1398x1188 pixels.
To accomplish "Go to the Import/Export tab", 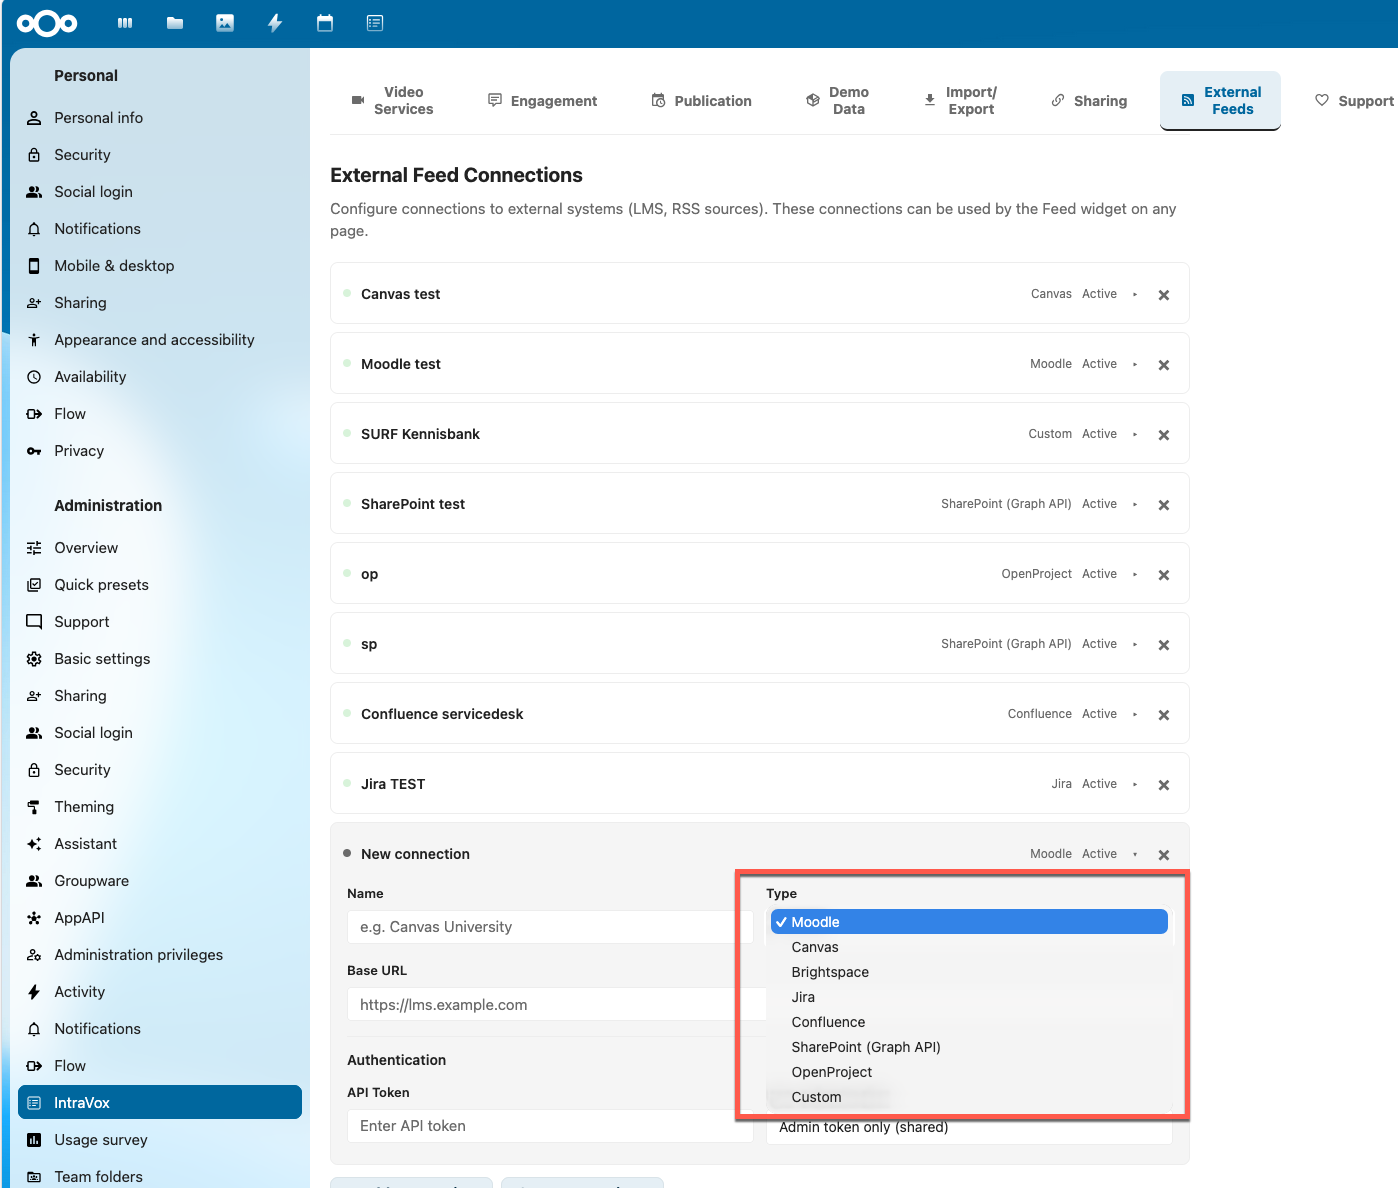I will coord(960,100).
